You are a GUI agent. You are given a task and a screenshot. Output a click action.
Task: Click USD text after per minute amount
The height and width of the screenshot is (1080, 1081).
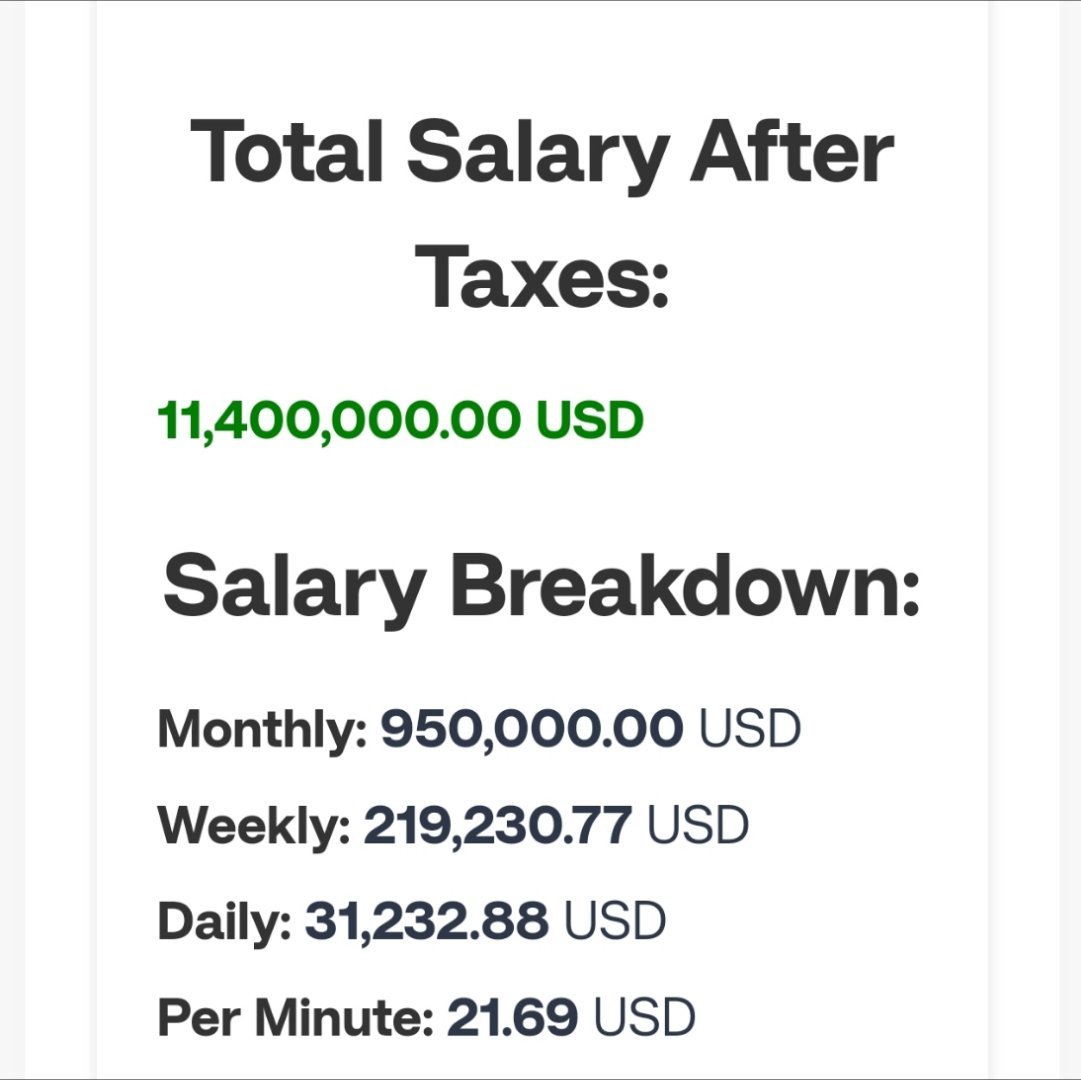point(644,1017)
